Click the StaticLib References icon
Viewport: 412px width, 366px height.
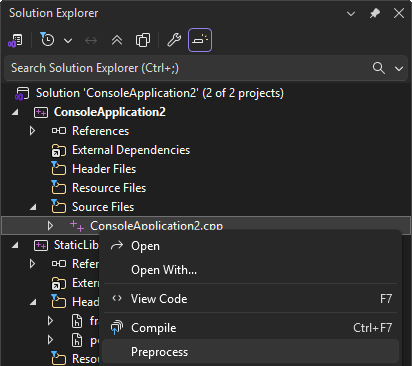[59, 264]
